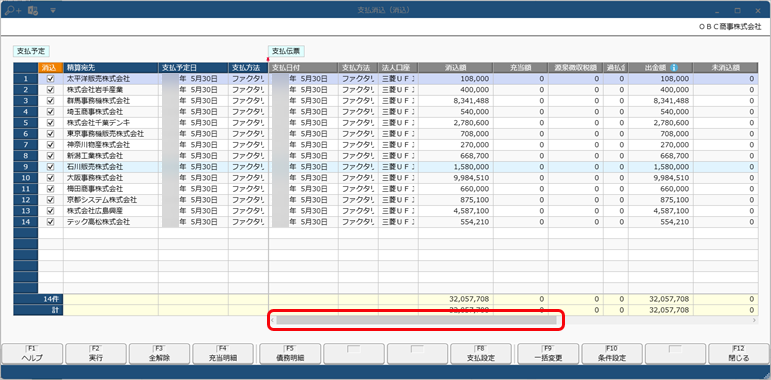The image size is (771, 380).
Task: Click the Excel export icon in title bar
Action: pyautogui.click(x=33, y=10)
